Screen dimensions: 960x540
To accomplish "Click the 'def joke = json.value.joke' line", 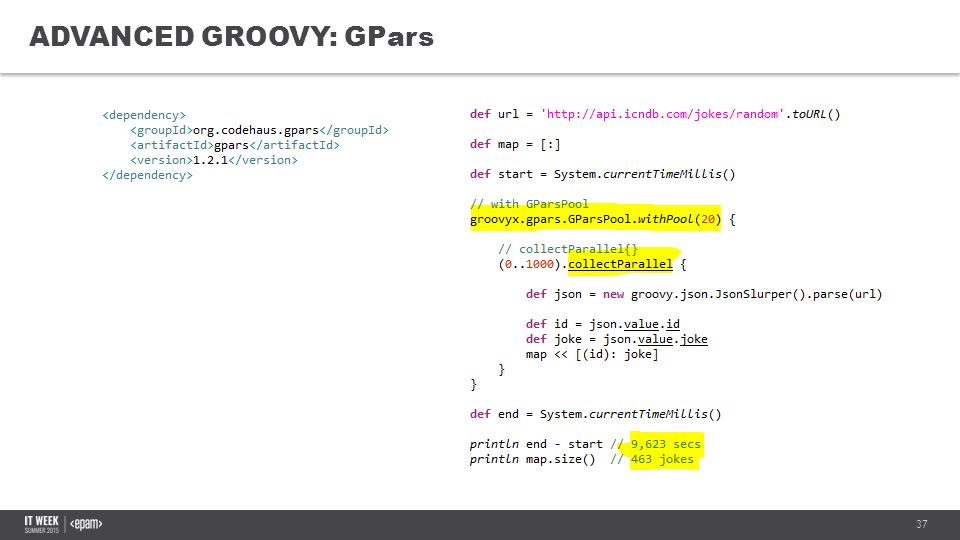I will click(x=617, y=339).
